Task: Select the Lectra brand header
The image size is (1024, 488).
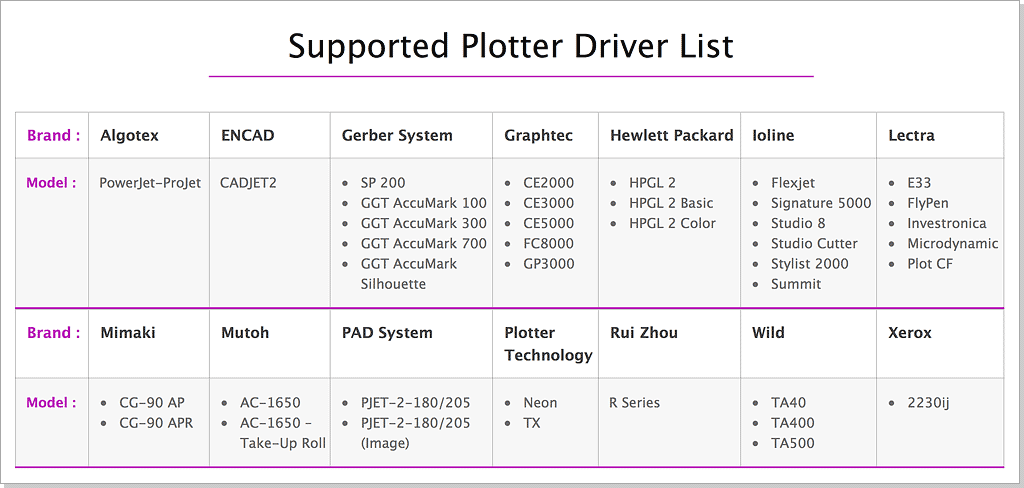Action: (911, 136)
